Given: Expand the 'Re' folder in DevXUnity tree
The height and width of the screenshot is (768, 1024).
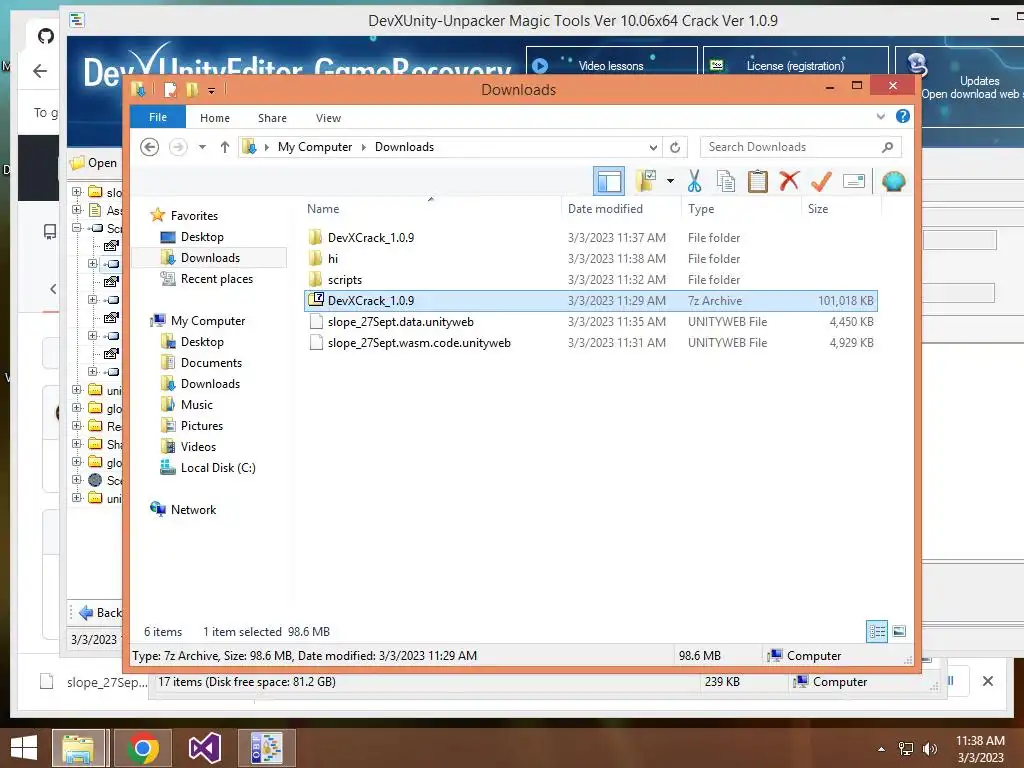Looking at the screenshot, I should 76,426.
